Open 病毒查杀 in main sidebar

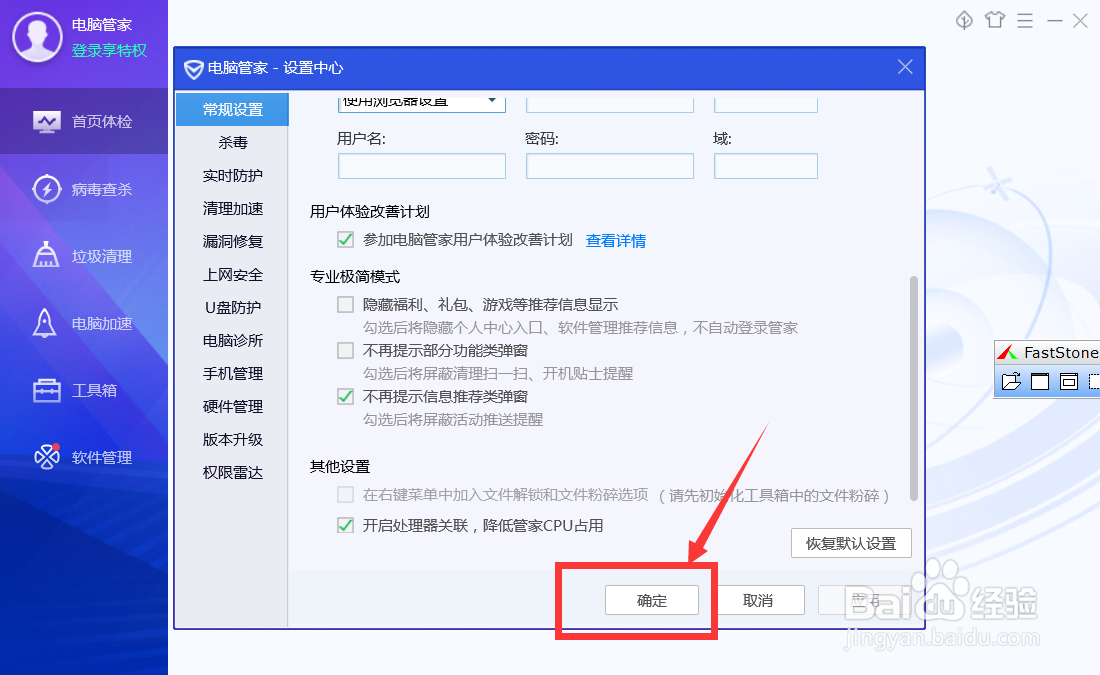(83, 189)
